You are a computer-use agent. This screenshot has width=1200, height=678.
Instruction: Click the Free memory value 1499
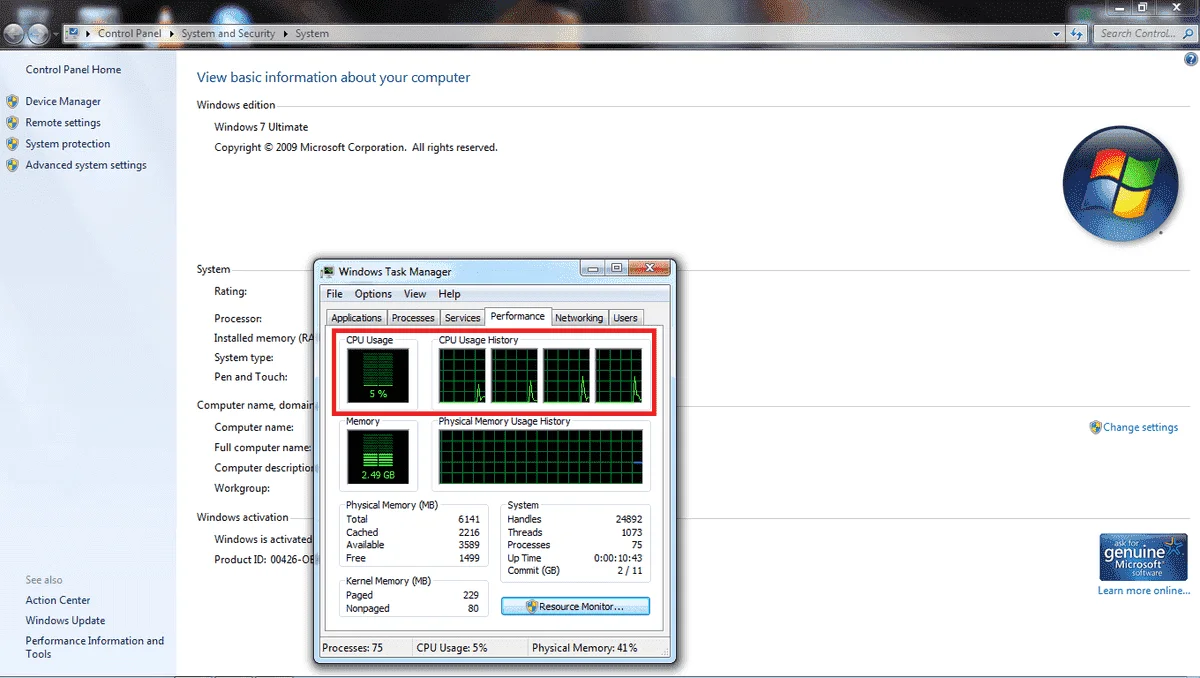tap(469, 558)
